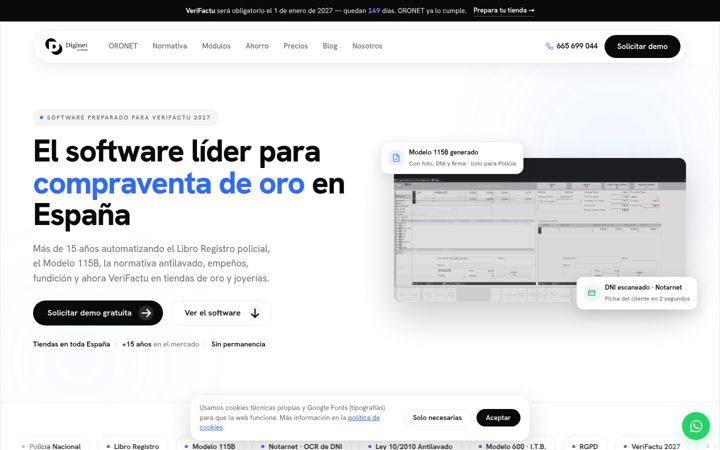Open the ORONET menu item
This screenshot has width=720, height=450.
[x=123, y=46]
